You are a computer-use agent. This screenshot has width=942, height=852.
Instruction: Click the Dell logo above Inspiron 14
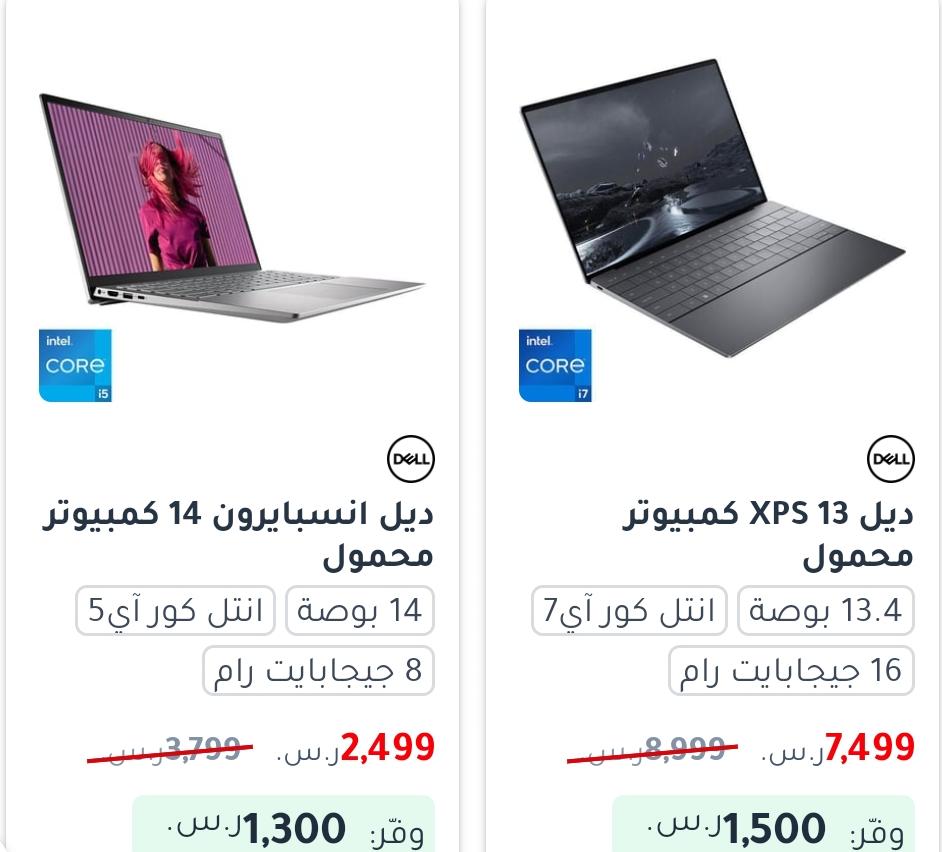point(410,459)
